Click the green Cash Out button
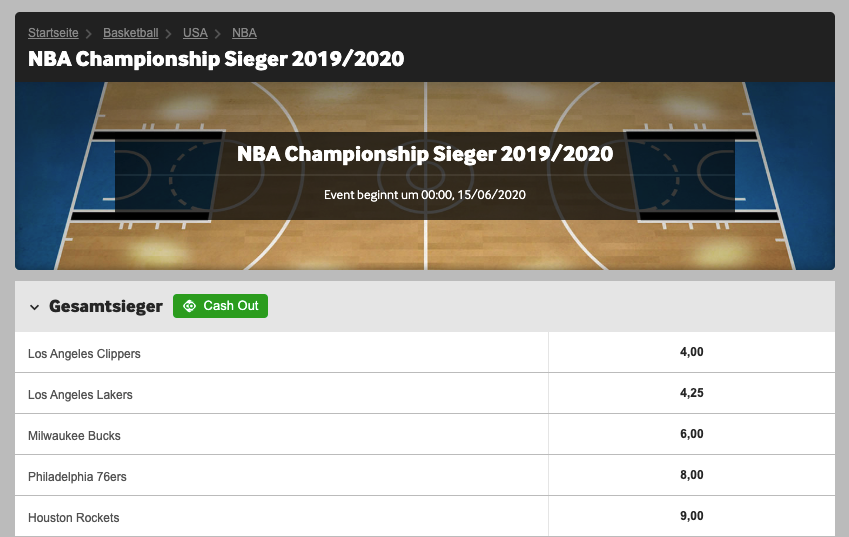849x537 pixels. [x=220, y=306]
